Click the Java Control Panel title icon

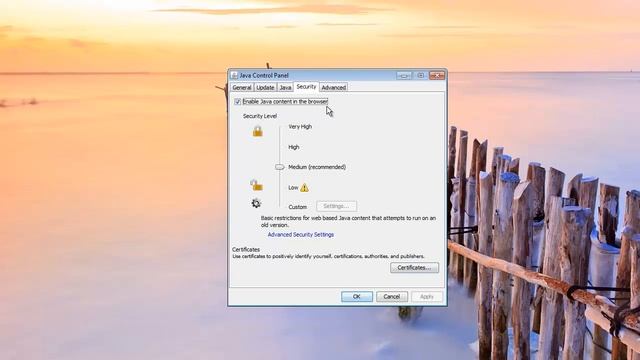click(234, 76)
